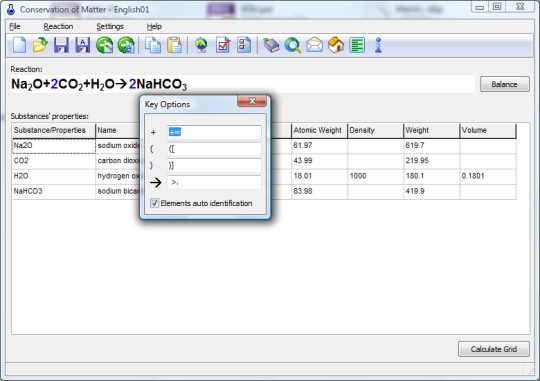Click density cell 1000
This screenshot has width=540, height=381.
tap(375, 176)
